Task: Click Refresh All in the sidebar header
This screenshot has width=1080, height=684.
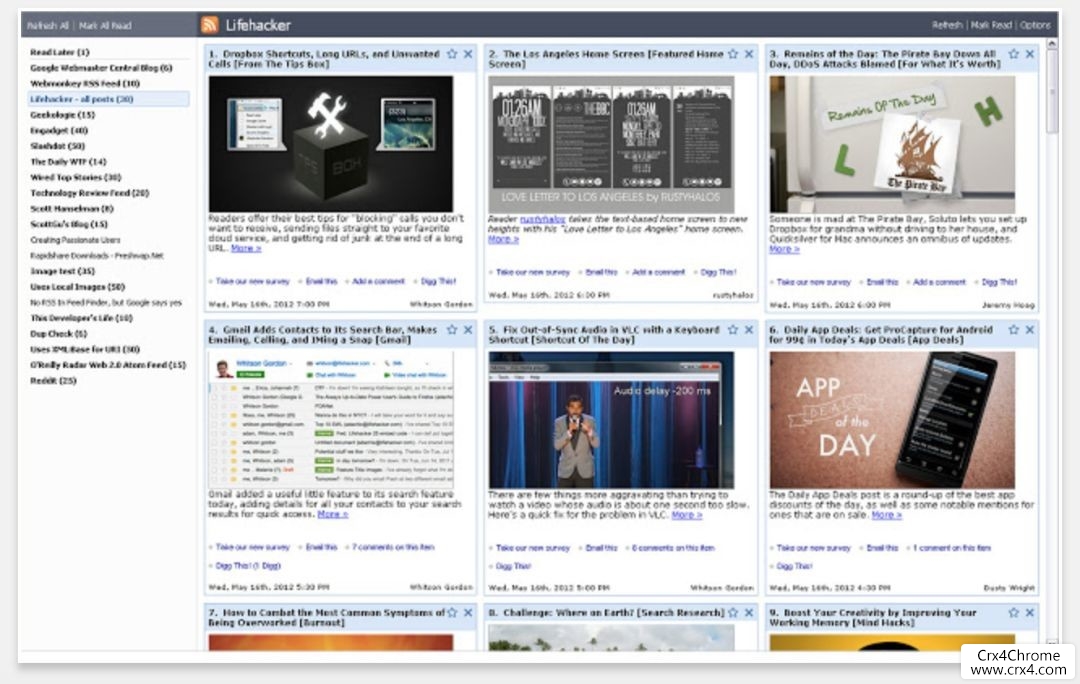Action: (x=48, y=25)
